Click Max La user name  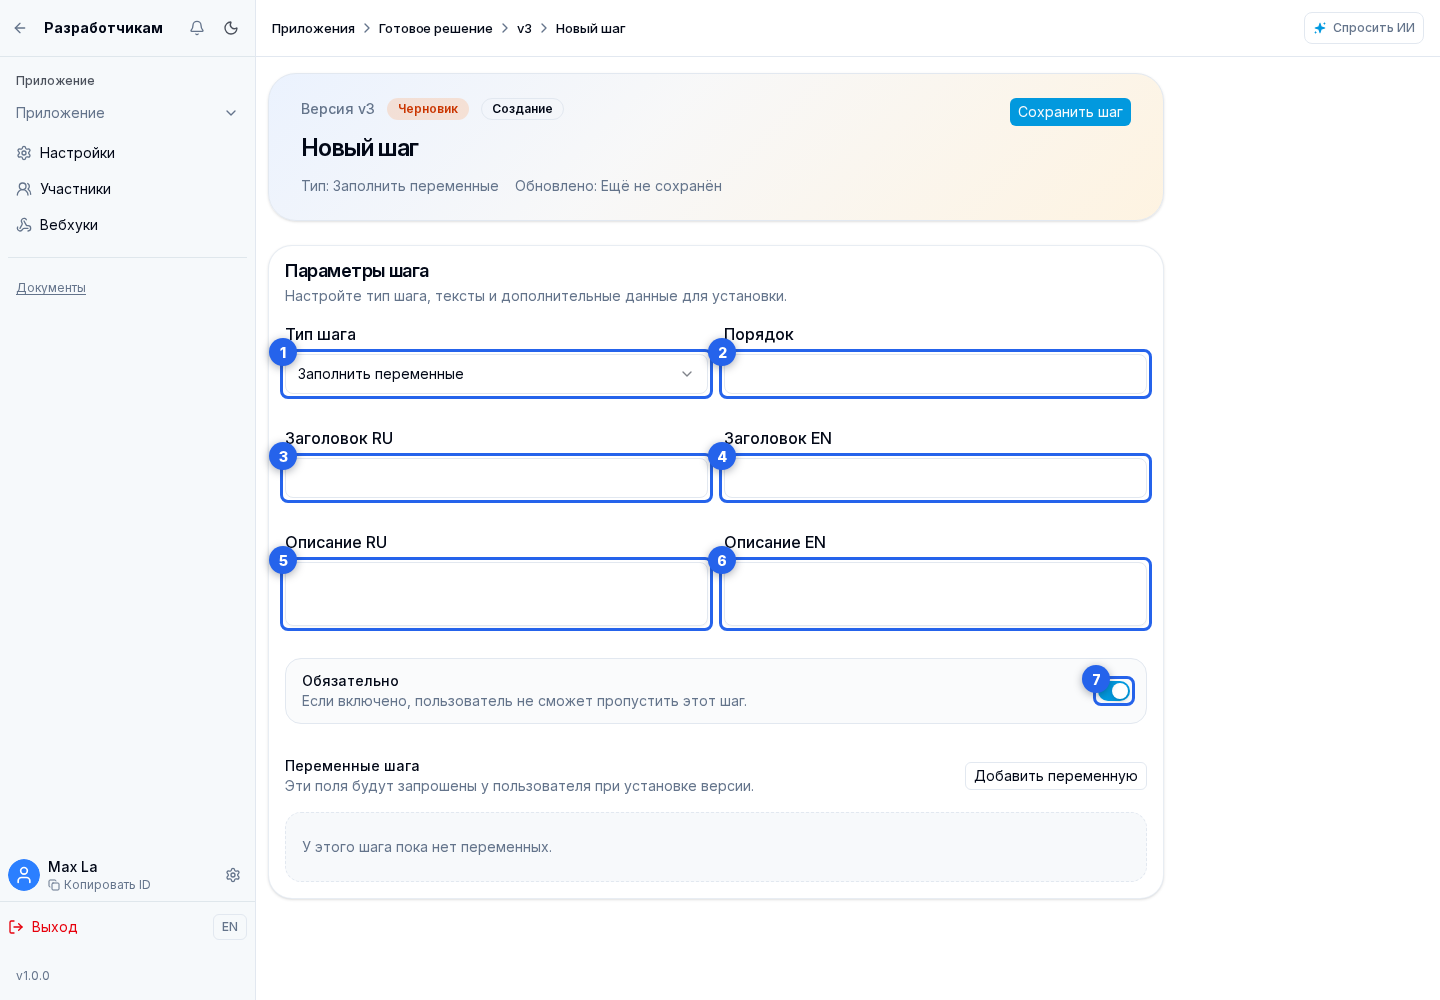73,867
